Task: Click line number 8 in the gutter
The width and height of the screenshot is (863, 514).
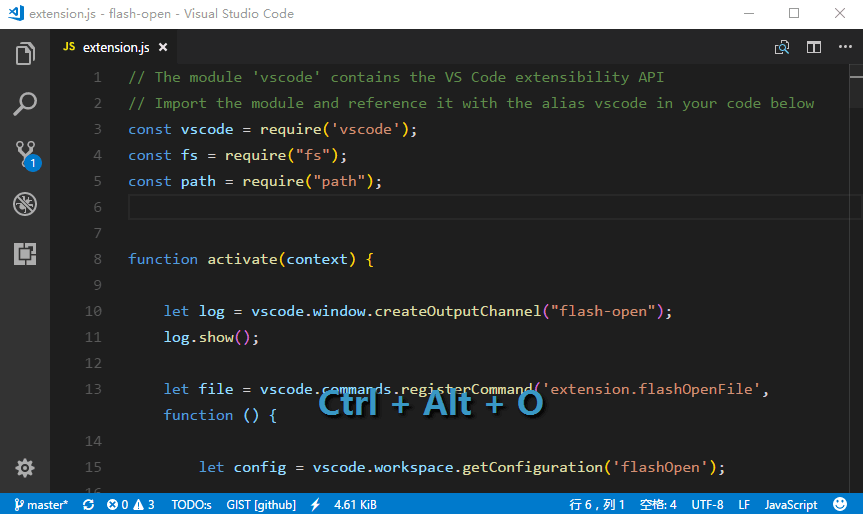Action: coord(97,259)
